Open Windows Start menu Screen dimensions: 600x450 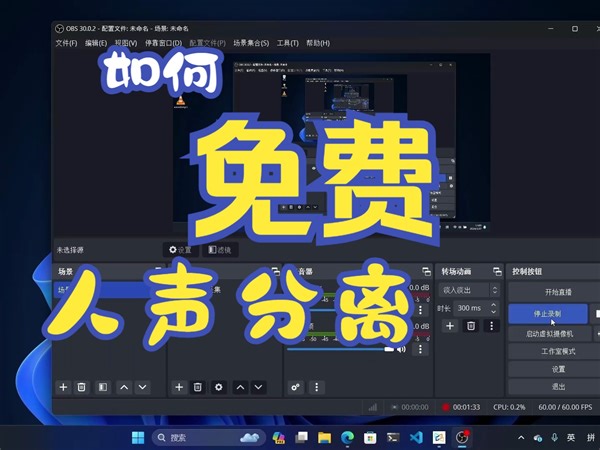click(138, 437)
